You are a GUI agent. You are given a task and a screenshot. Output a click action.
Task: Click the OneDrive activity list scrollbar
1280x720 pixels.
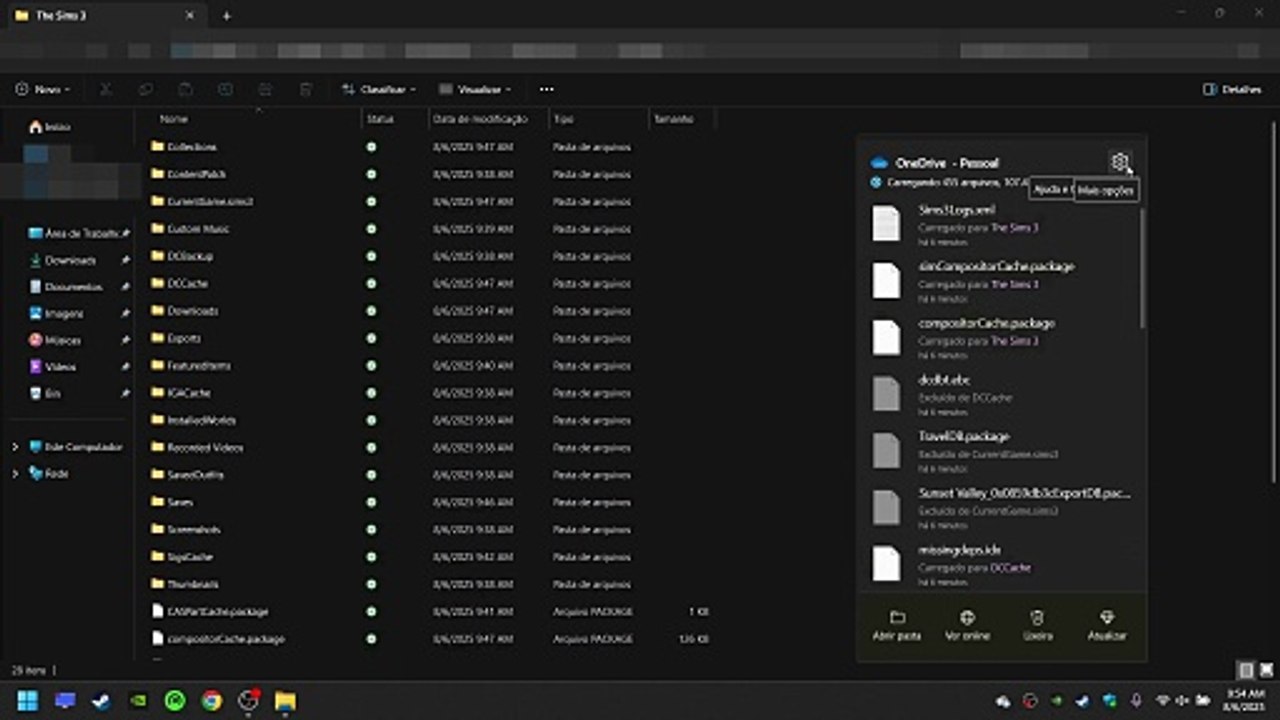1142,268
